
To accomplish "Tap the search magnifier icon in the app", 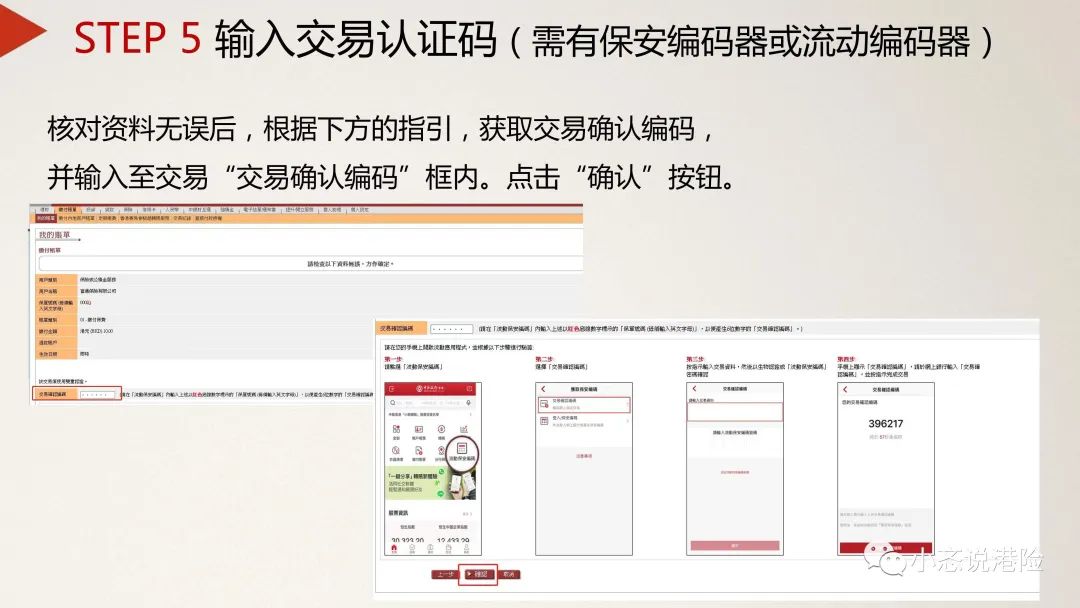I will pyautogui.click(x=391, y=403).
